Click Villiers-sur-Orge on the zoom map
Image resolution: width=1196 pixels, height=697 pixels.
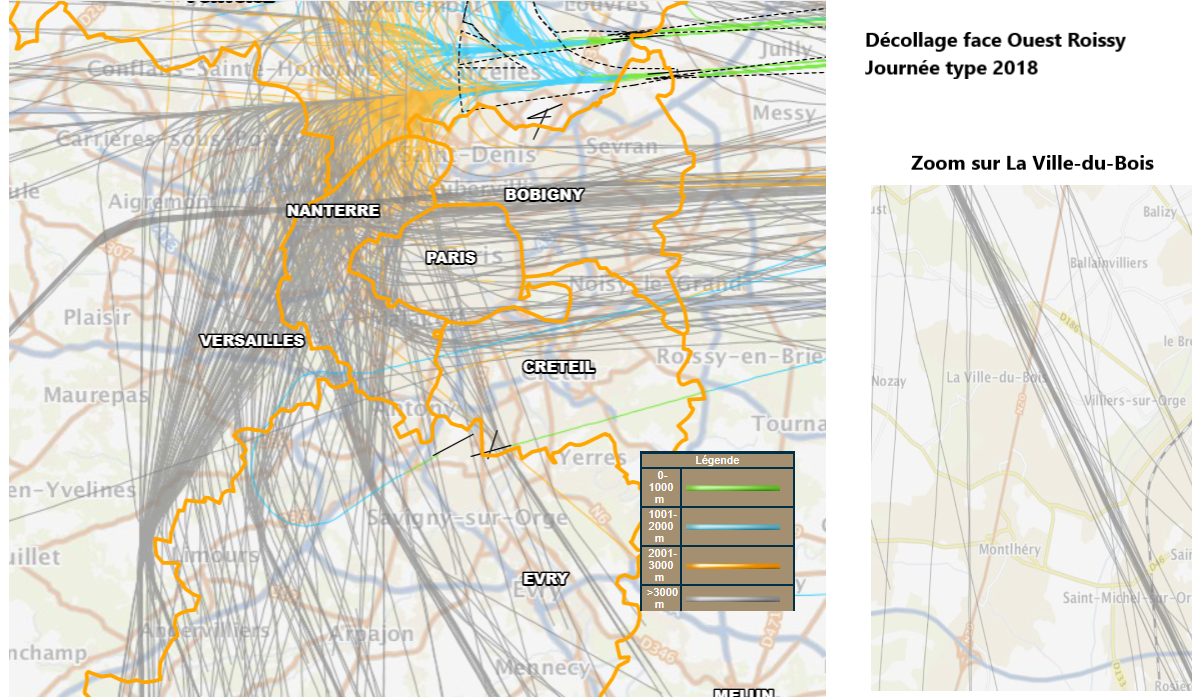tap(1135, 400)
